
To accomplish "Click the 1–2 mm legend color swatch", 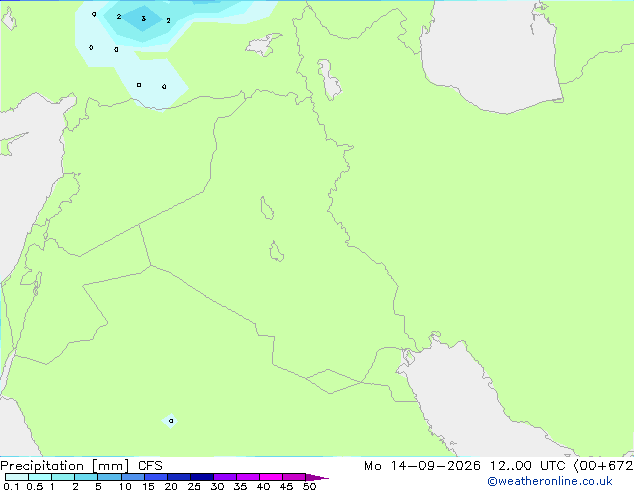I will pyautogui.click(x=63, y=477).
